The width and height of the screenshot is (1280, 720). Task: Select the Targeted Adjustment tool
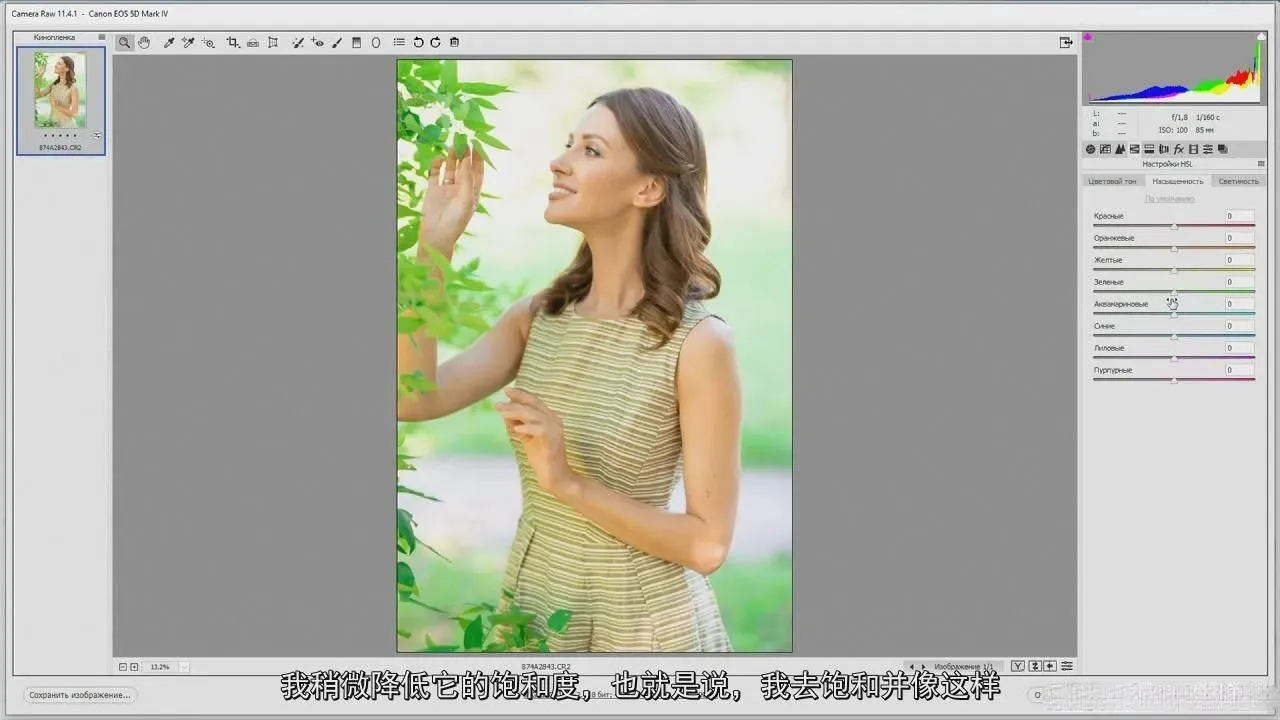pyautogui.click(x=208, y=43)
